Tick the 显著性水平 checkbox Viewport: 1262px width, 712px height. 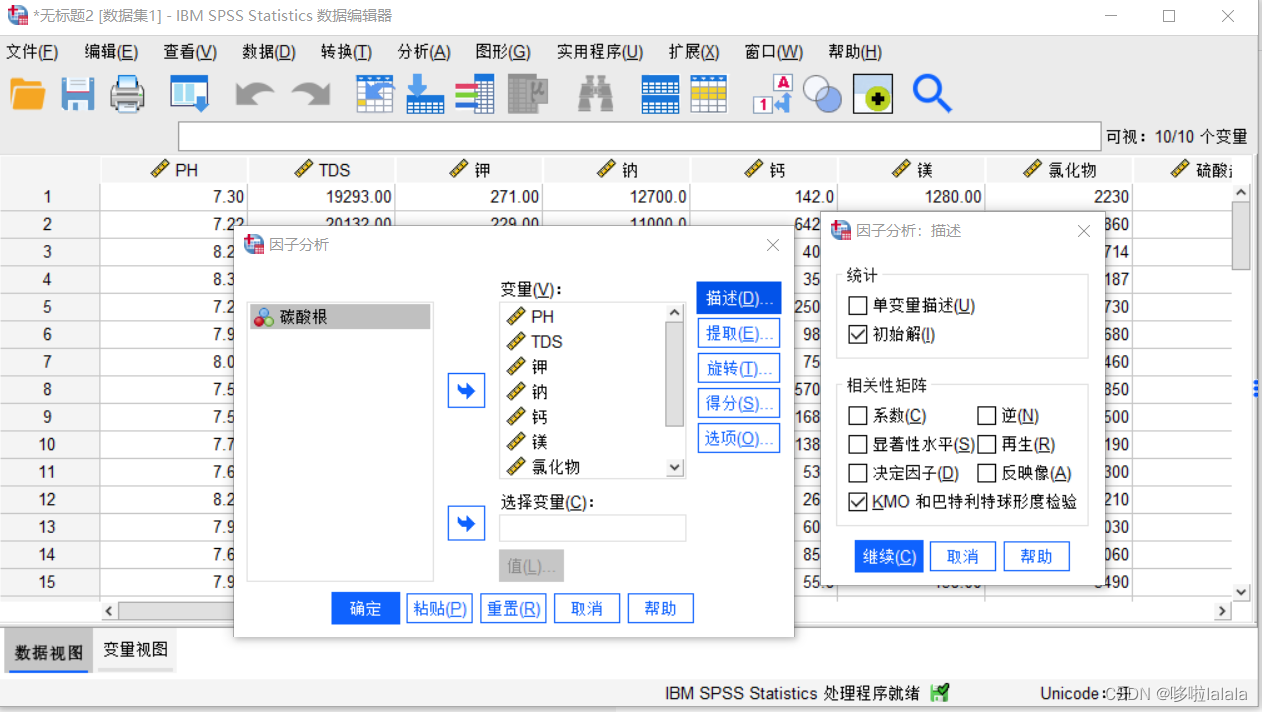pos(857,444)
